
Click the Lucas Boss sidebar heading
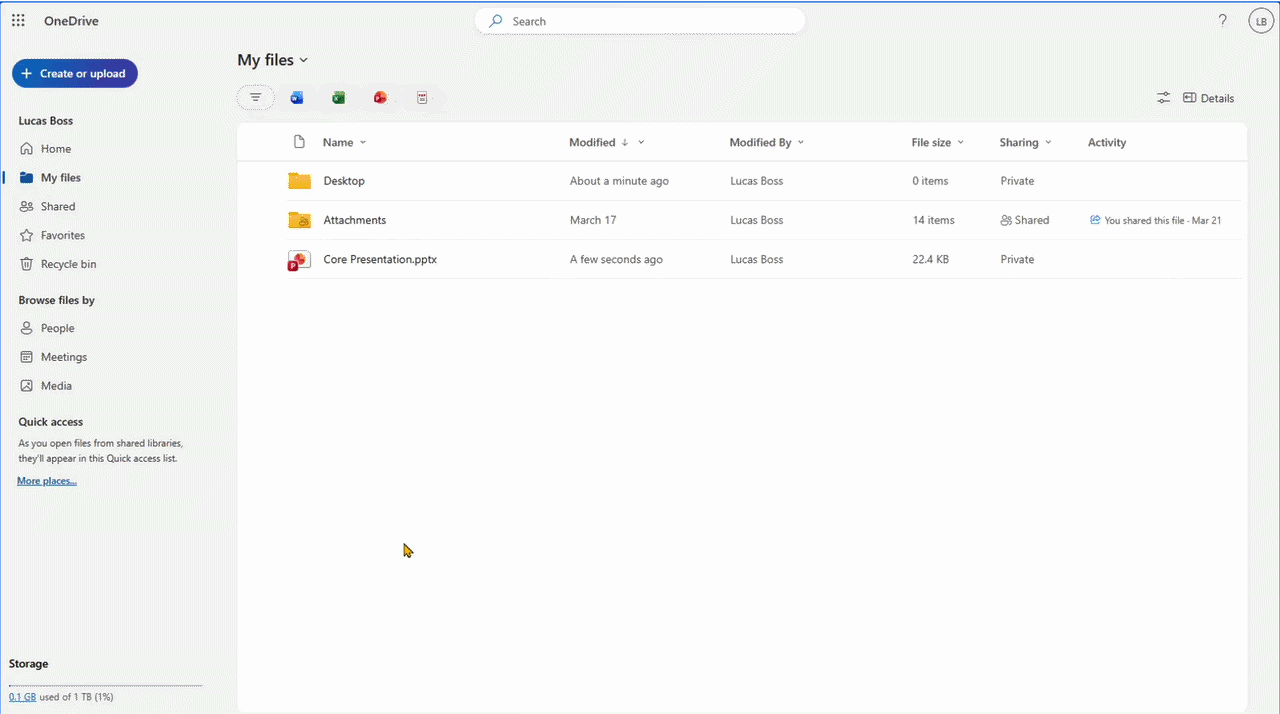click(45, 121)
